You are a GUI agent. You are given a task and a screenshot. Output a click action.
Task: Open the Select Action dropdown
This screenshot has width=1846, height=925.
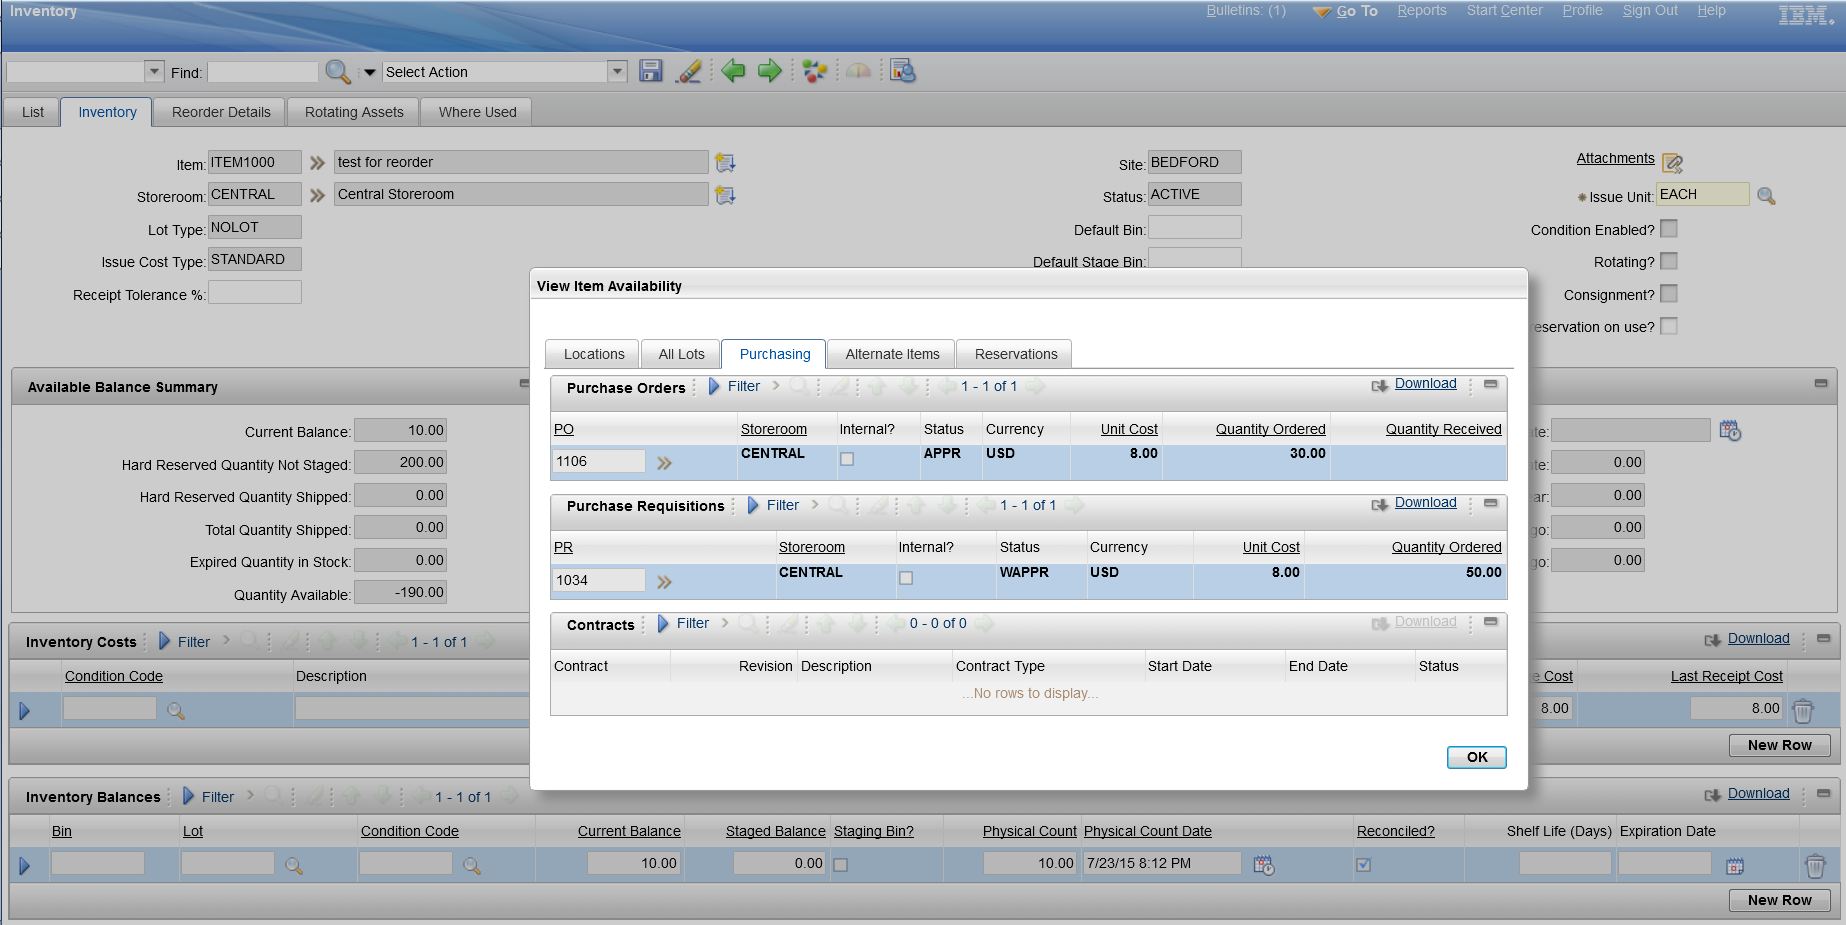point(617,72)
